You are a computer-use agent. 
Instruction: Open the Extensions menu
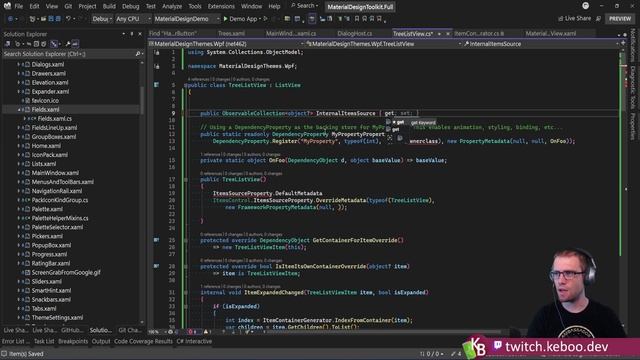pos(221,7)
